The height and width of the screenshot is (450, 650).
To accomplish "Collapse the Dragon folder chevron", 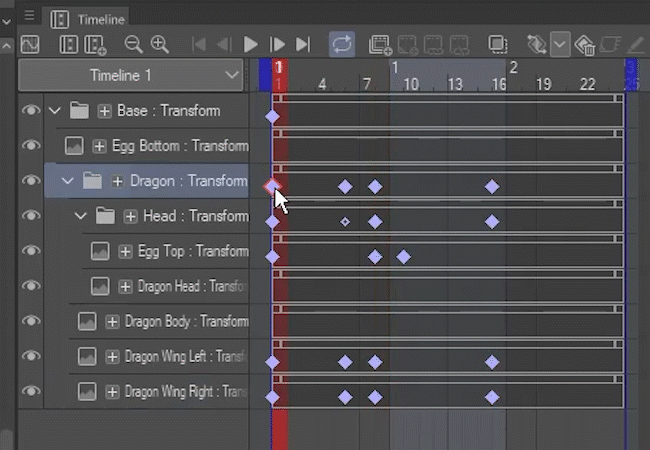I will (67, 181).
